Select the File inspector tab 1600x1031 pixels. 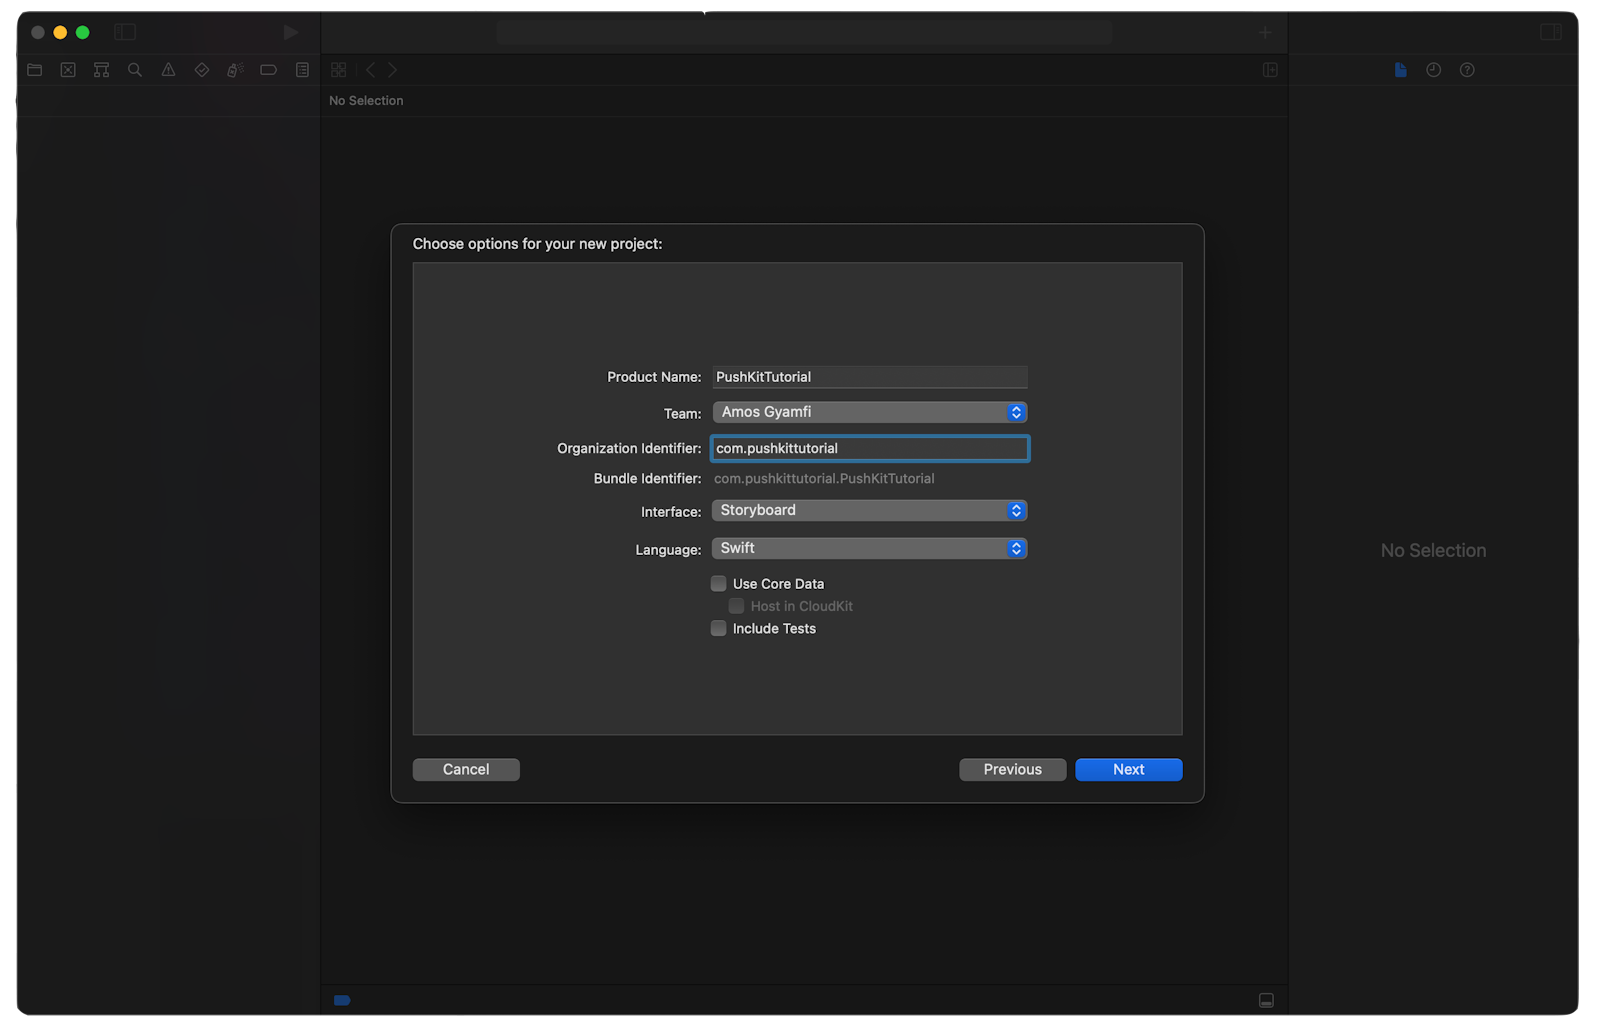coord(1400,70)
